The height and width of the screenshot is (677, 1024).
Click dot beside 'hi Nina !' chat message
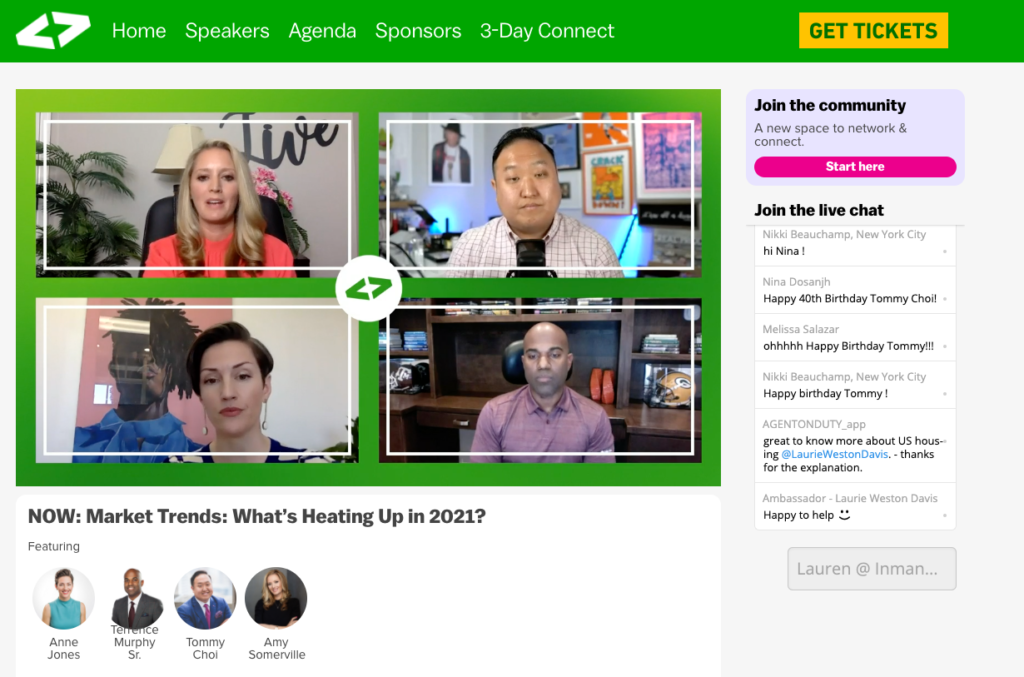coord(944,251)
